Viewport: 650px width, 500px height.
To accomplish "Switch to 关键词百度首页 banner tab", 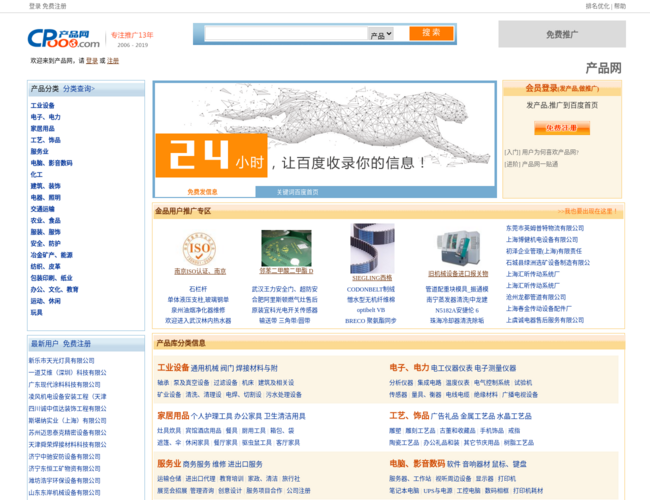I will [298, 192].
